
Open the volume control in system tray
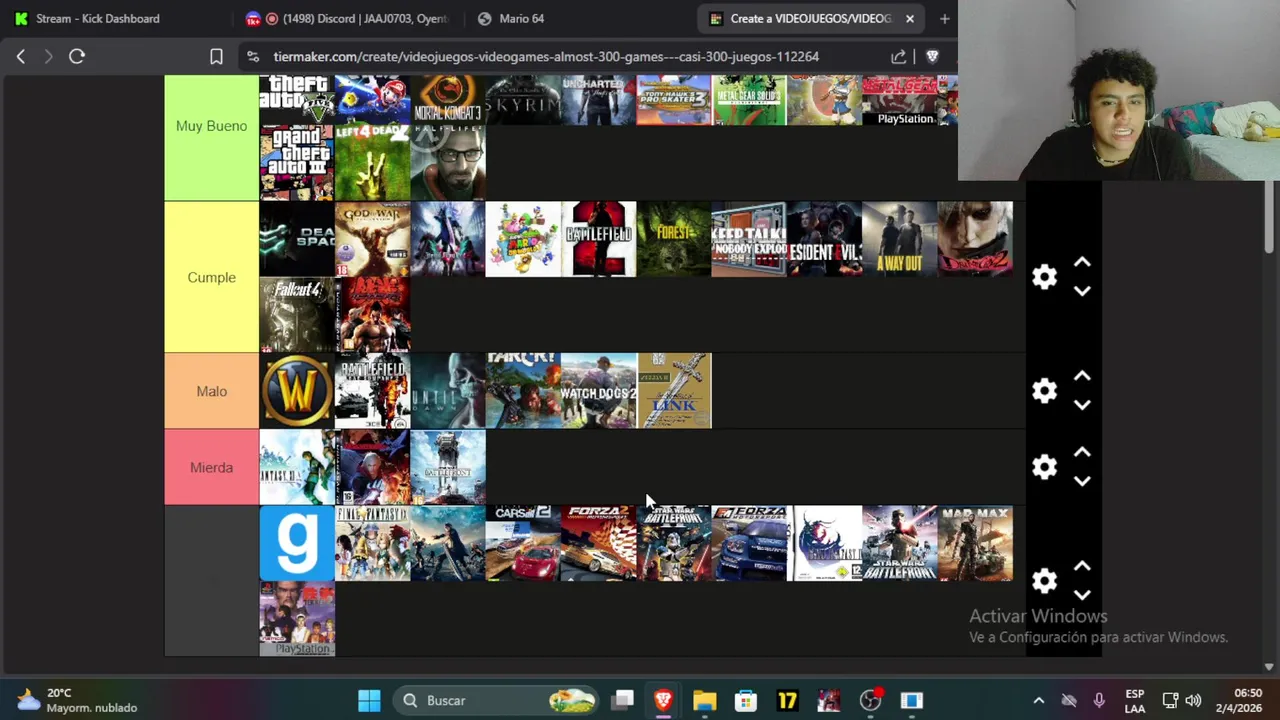[1193, 700]
